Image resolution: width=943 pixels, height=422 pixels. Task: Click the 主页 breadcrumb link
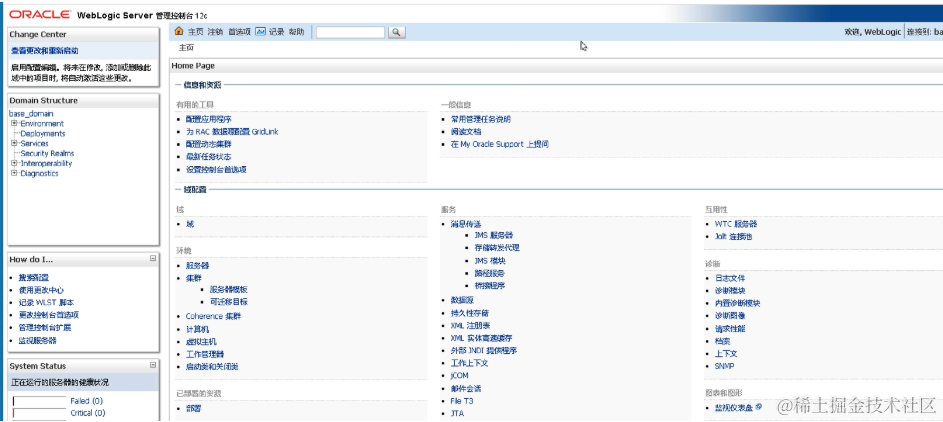pos(186,48)
